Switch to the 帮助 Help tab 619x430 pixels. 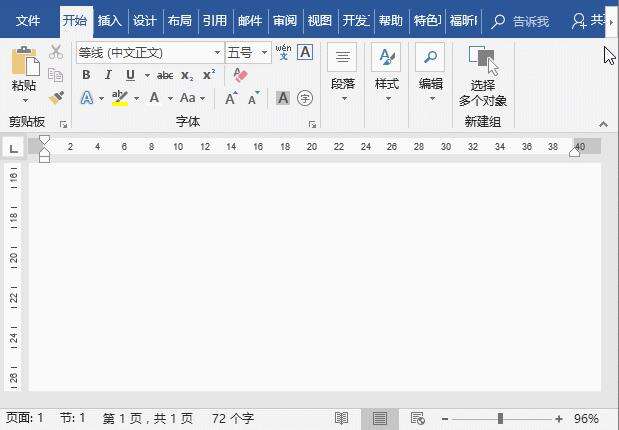390,21
